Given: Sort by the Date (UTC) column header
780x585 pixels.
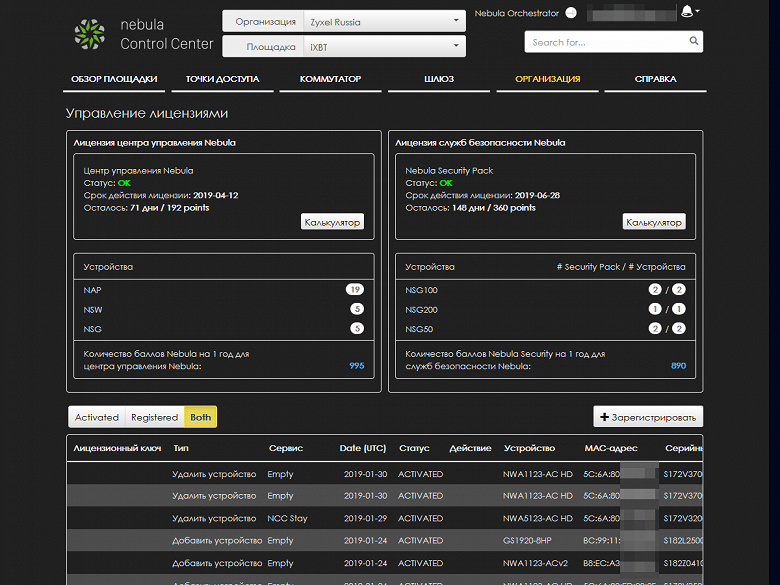Looking at the screenshot, I should 363,448.
